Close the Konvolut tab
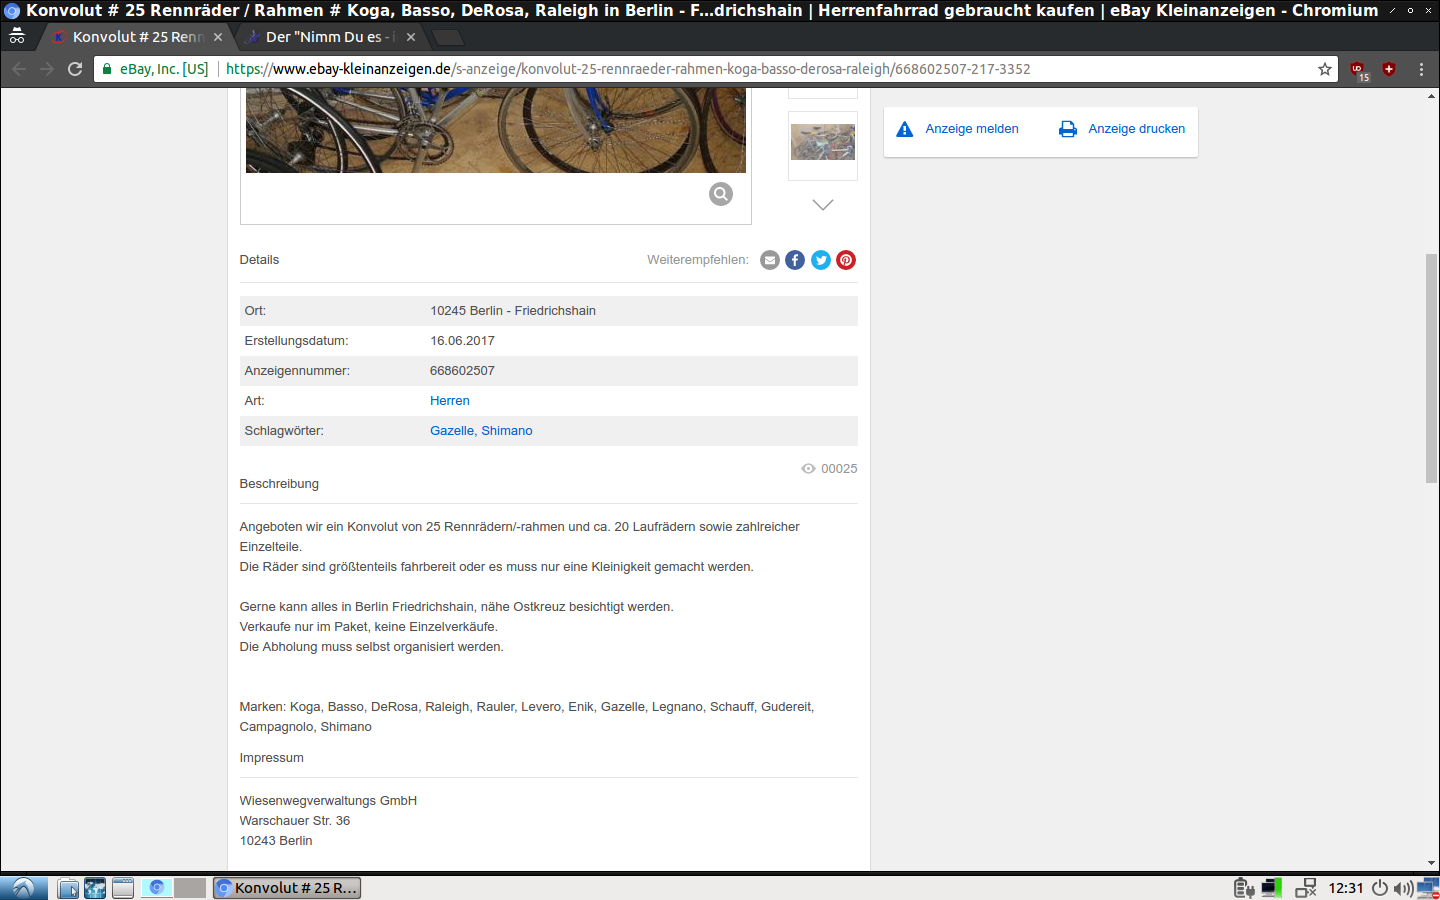 coord(218,37)
